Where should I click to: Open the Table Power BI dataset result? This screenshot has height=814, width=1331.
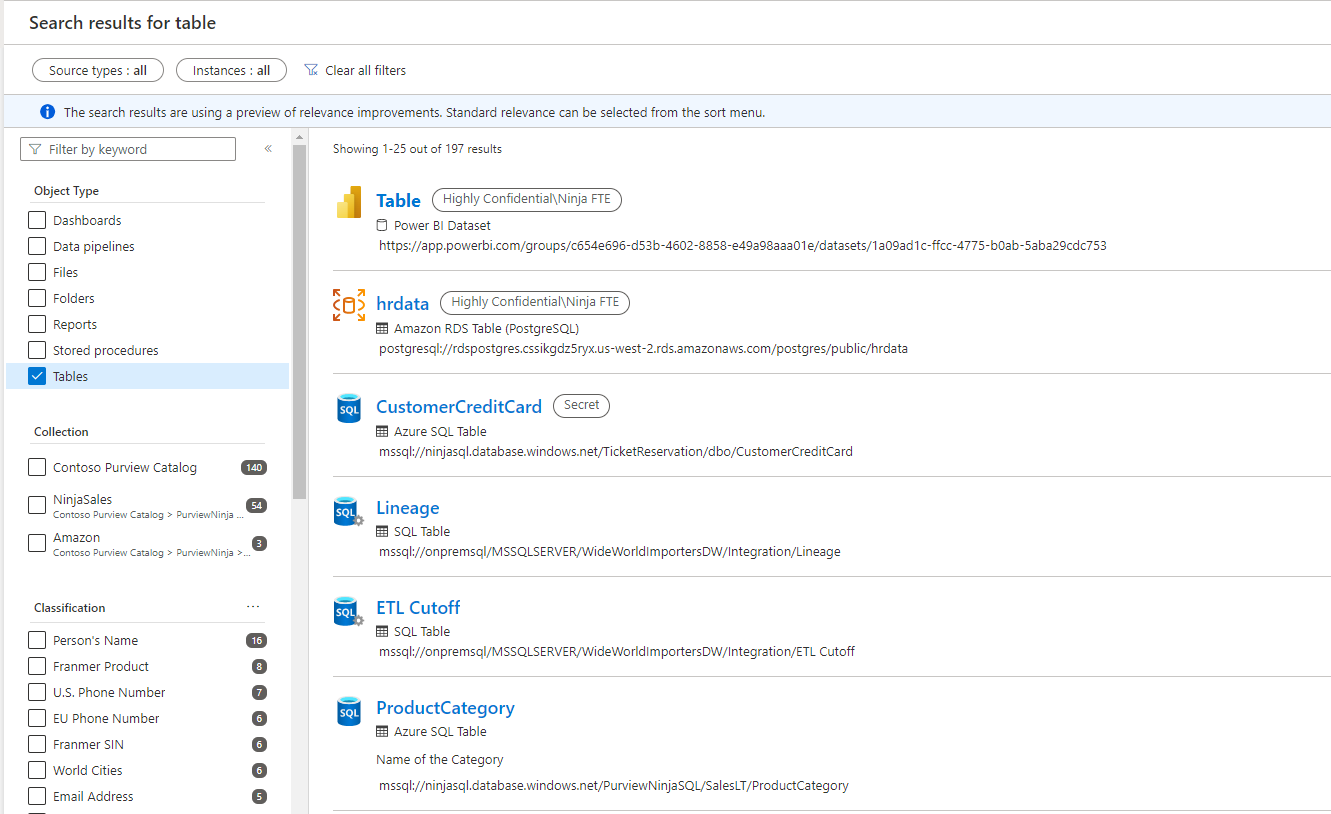pyautogui.click(x=398, y=201)
